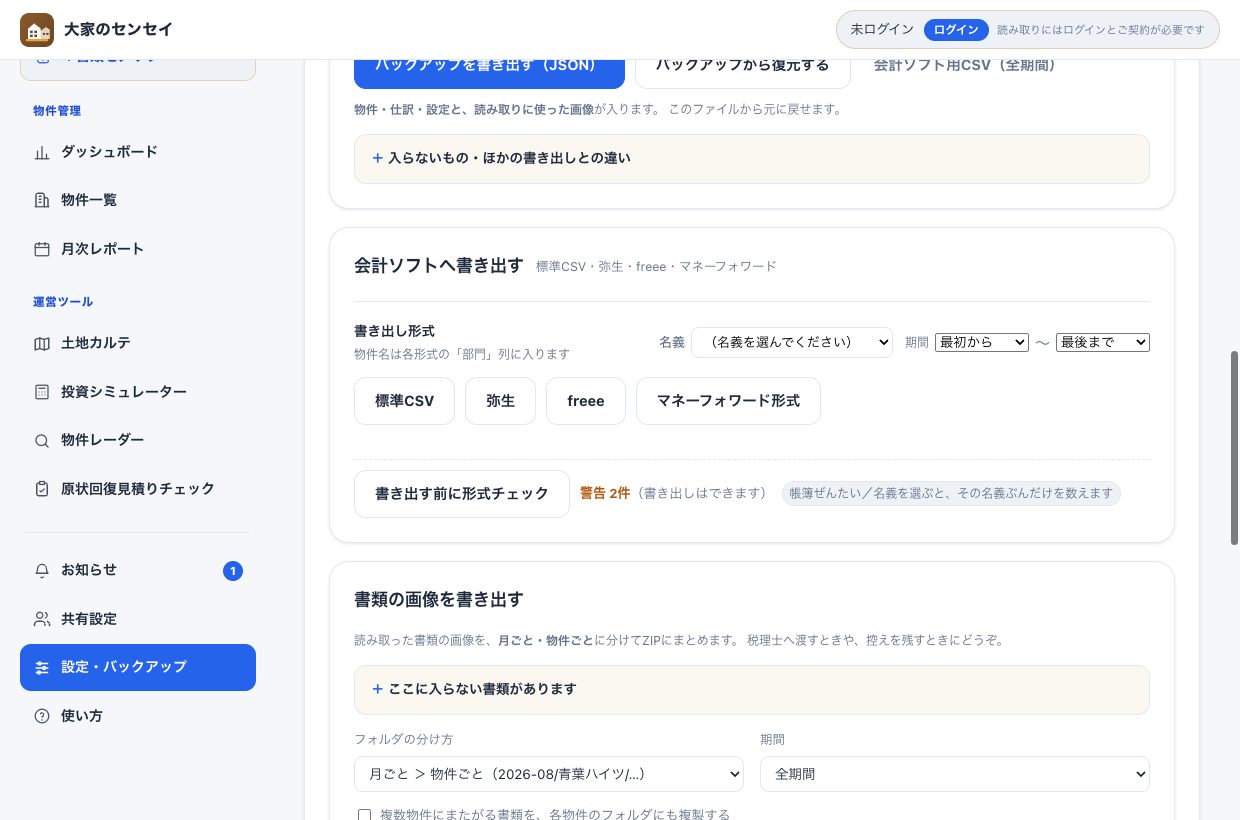Click the 投資シミュレーター calculator icon
Viewport: 1240px width, 820px height.
42,392
